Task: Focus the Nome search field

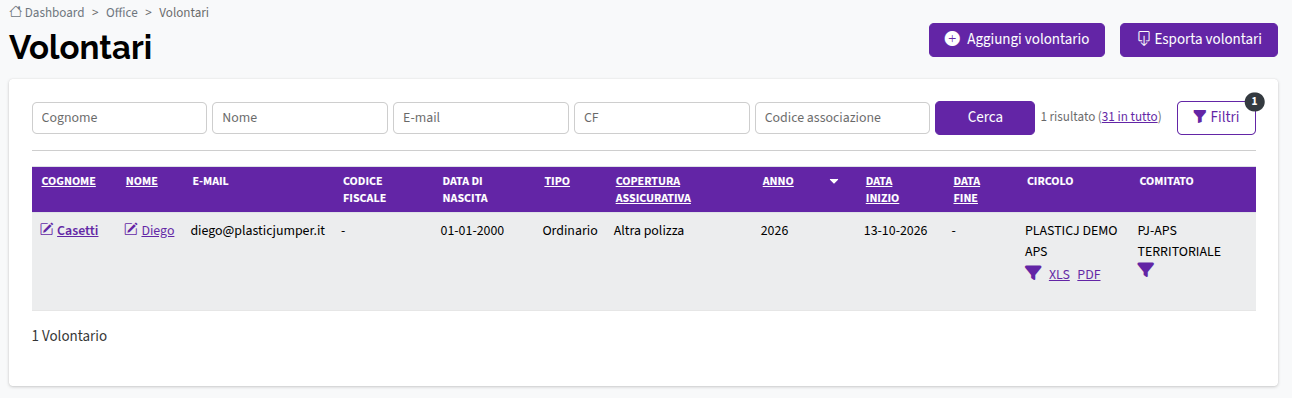Action: (300, 117)
